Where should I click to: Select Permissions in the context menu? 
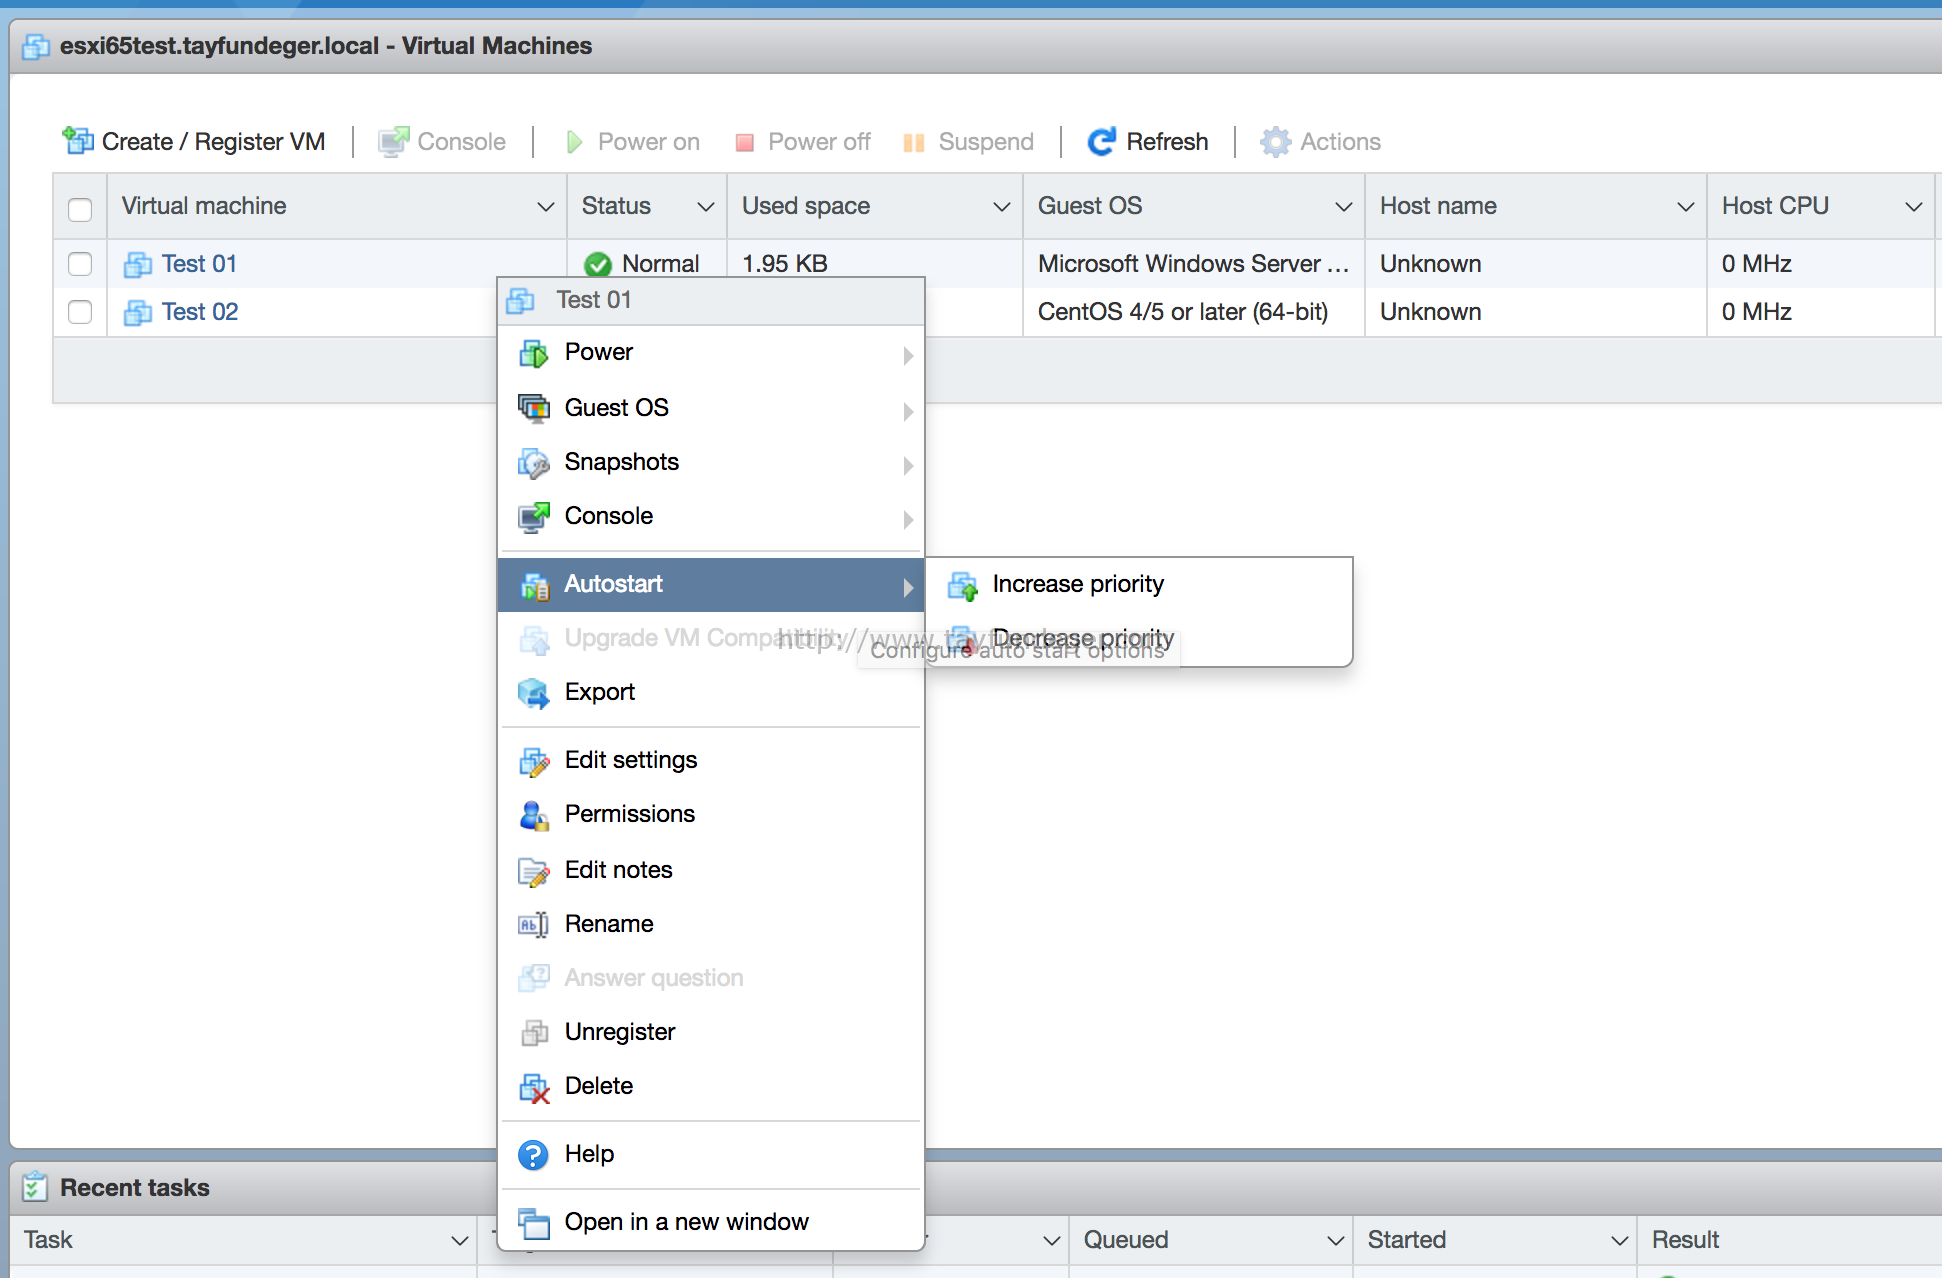[711, 814]
